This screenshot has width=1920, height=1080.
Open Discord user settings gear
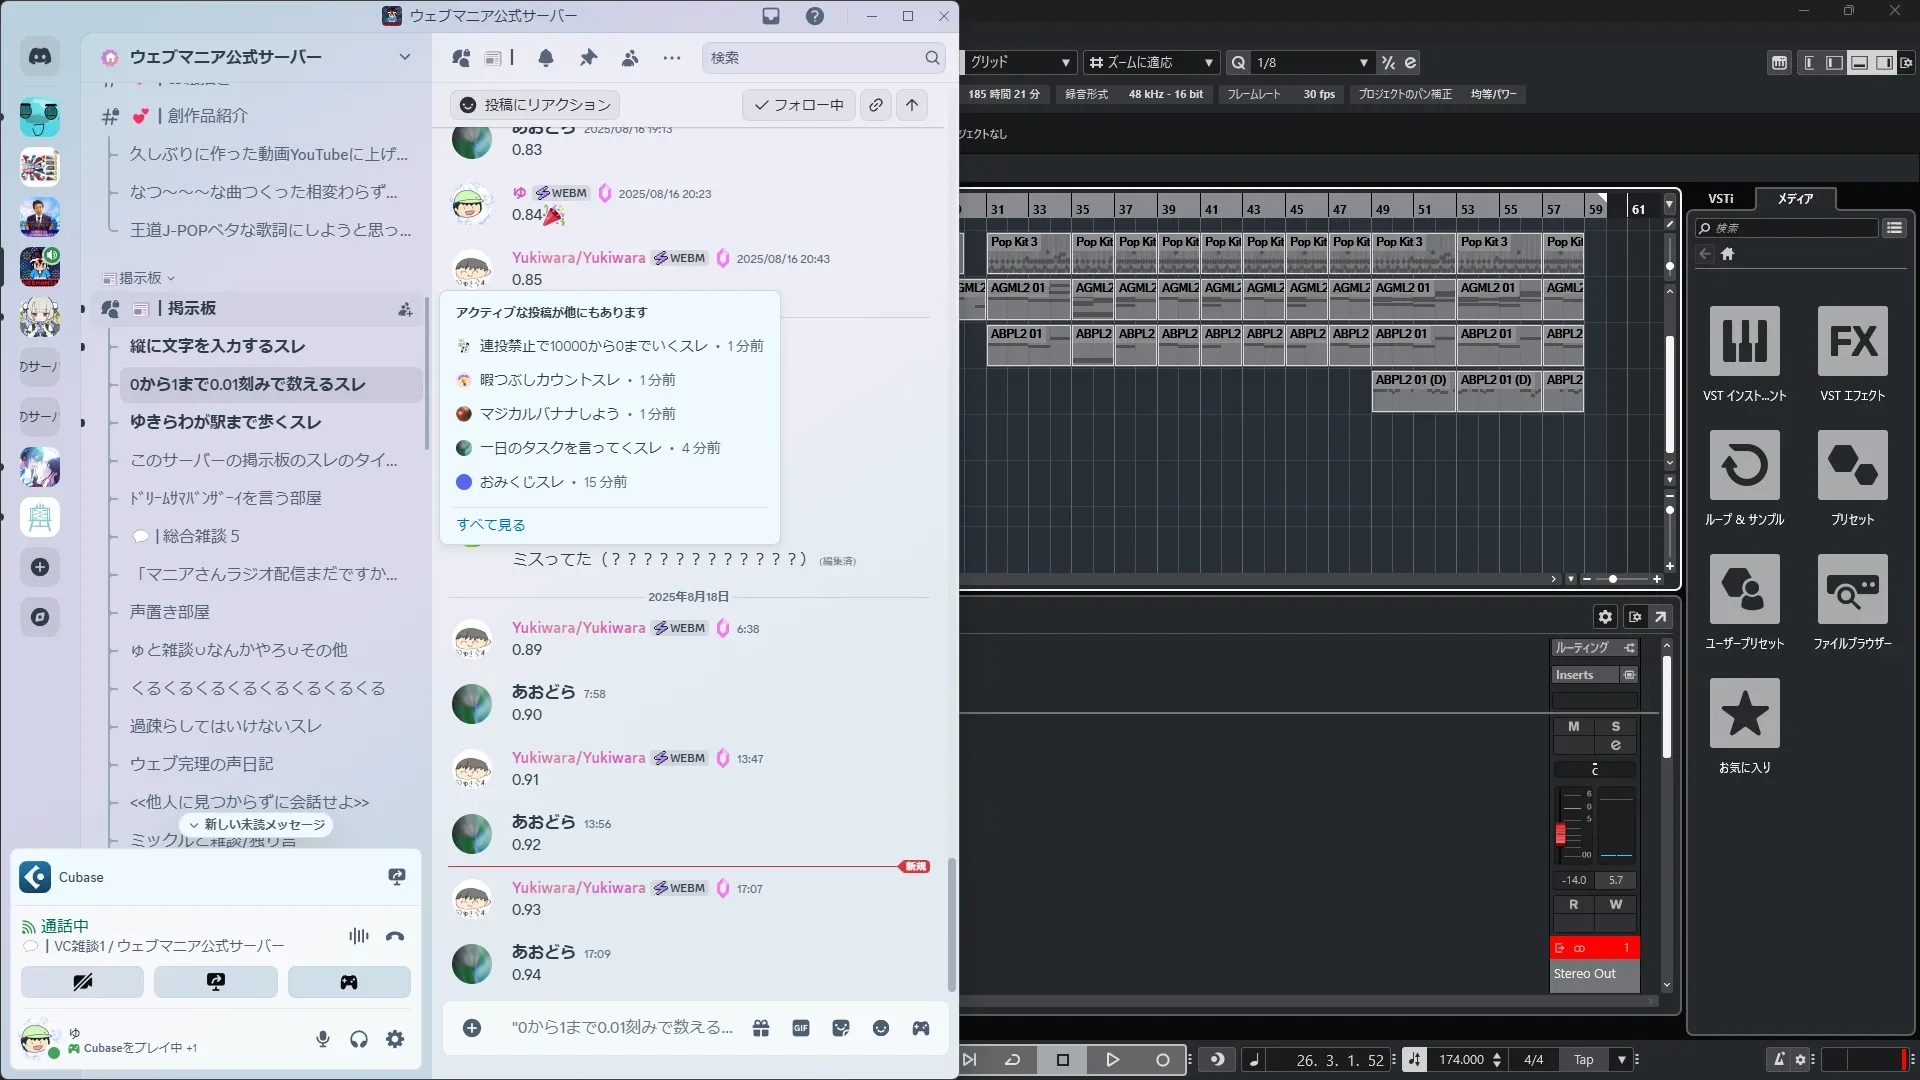395,1039
